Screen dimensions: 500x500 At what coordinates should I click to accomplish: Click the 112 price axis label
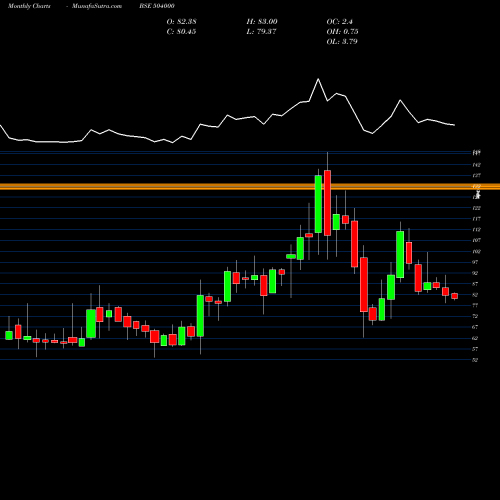(476, 230)
